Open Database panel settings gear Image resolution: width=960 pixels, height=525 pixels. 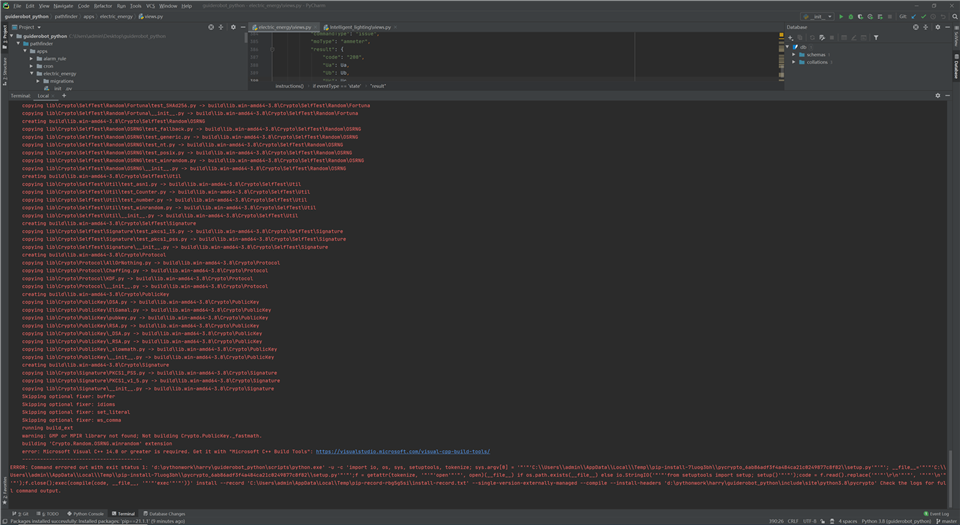click(937, 27)
